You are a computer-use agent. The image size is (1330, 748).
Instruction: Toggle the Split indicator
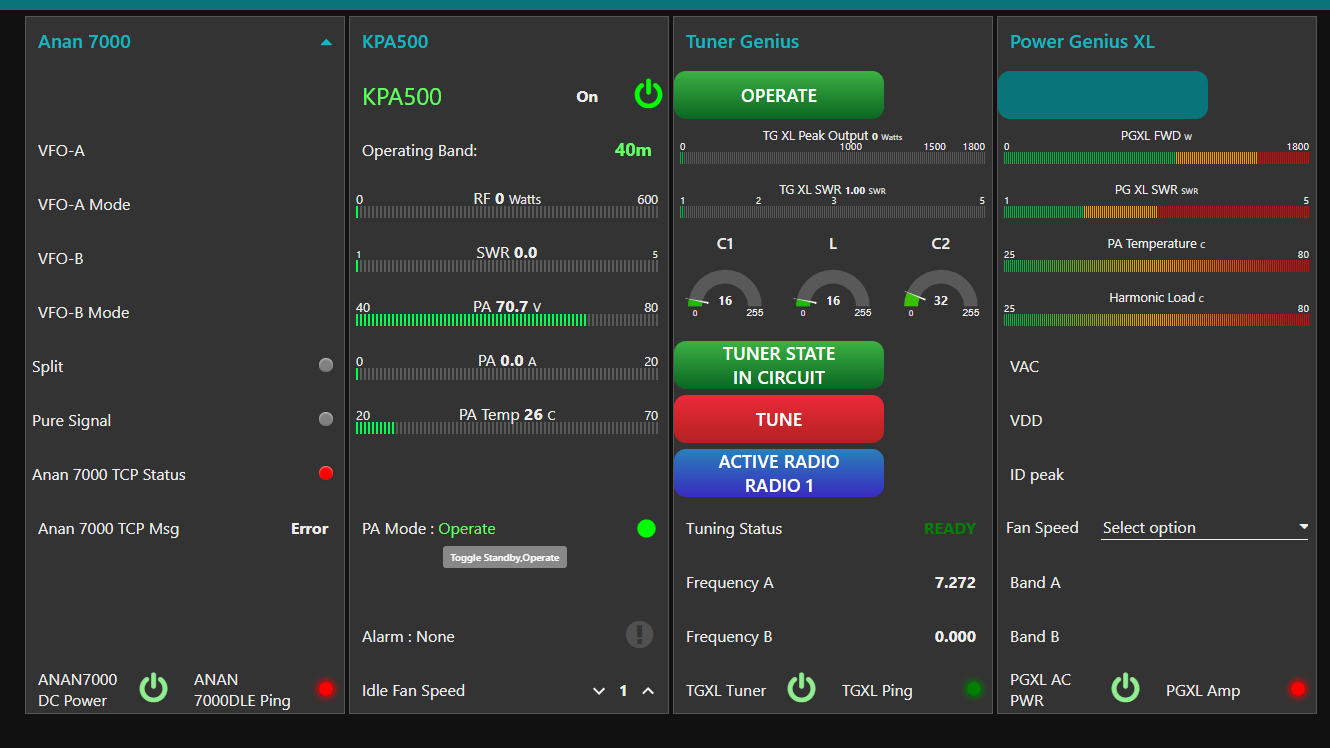[x=326, y=365]
